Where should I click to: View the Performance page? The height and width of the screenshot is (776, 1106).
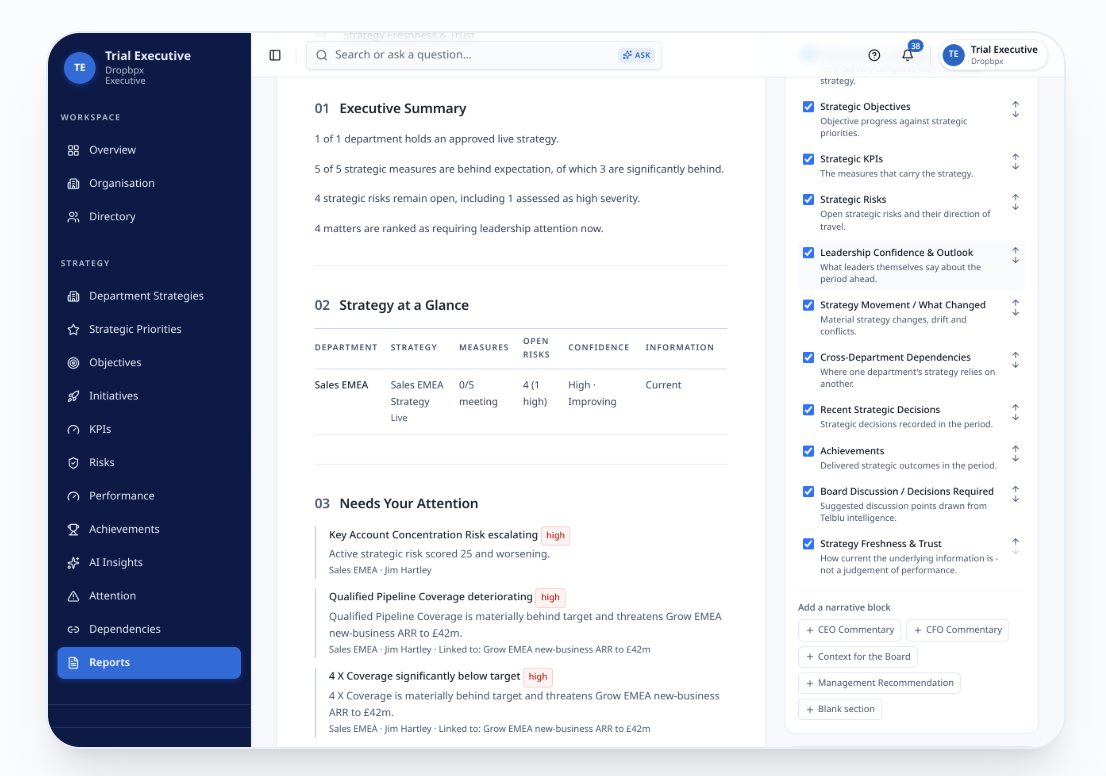pyautogui.click(x=149, y=496)
